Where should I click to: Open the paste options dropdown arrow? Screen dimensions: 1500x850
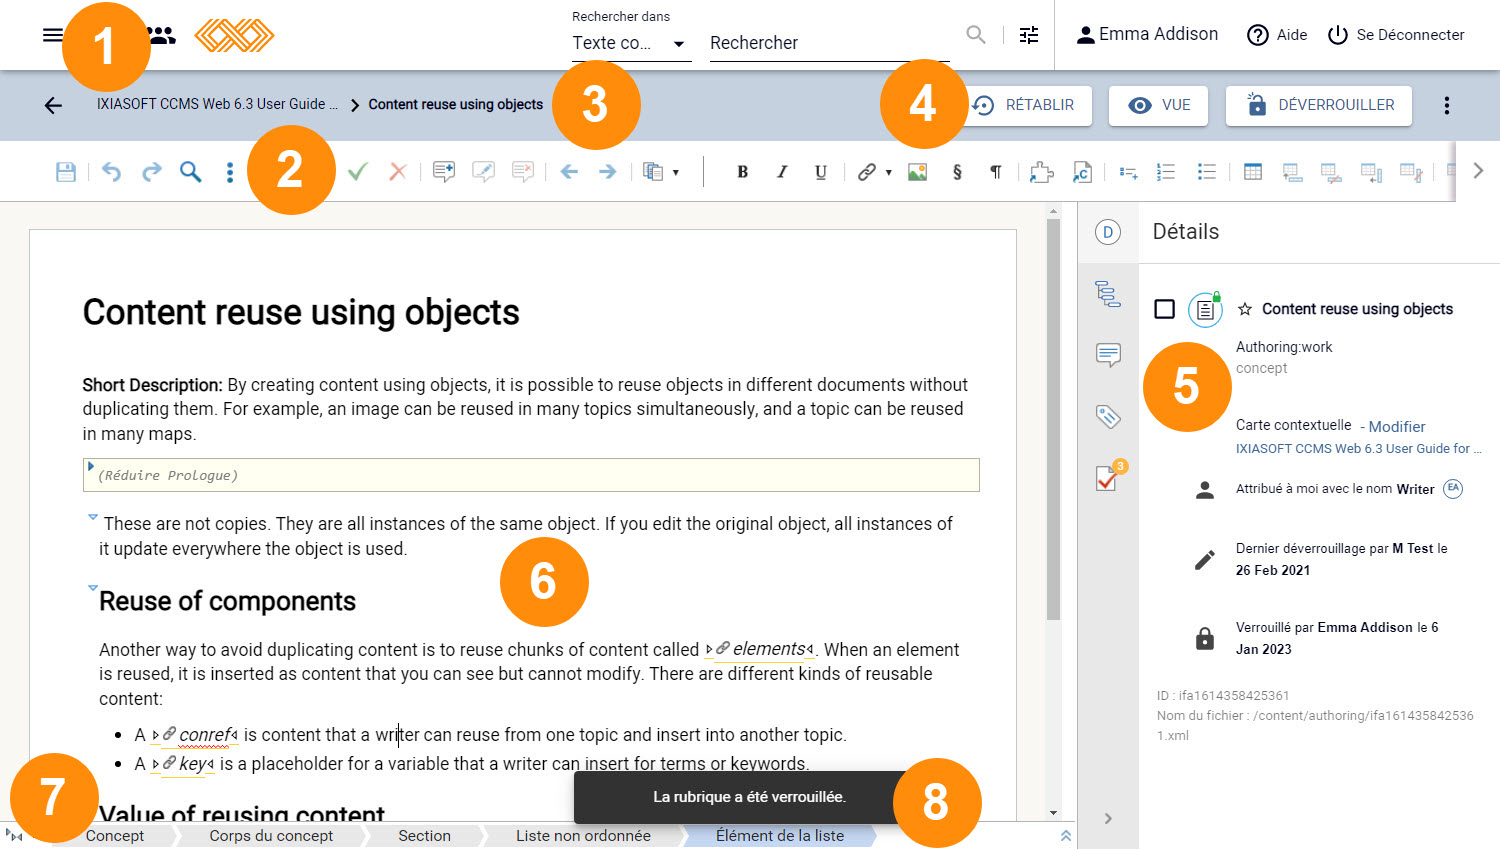click(x=676, y=172)
